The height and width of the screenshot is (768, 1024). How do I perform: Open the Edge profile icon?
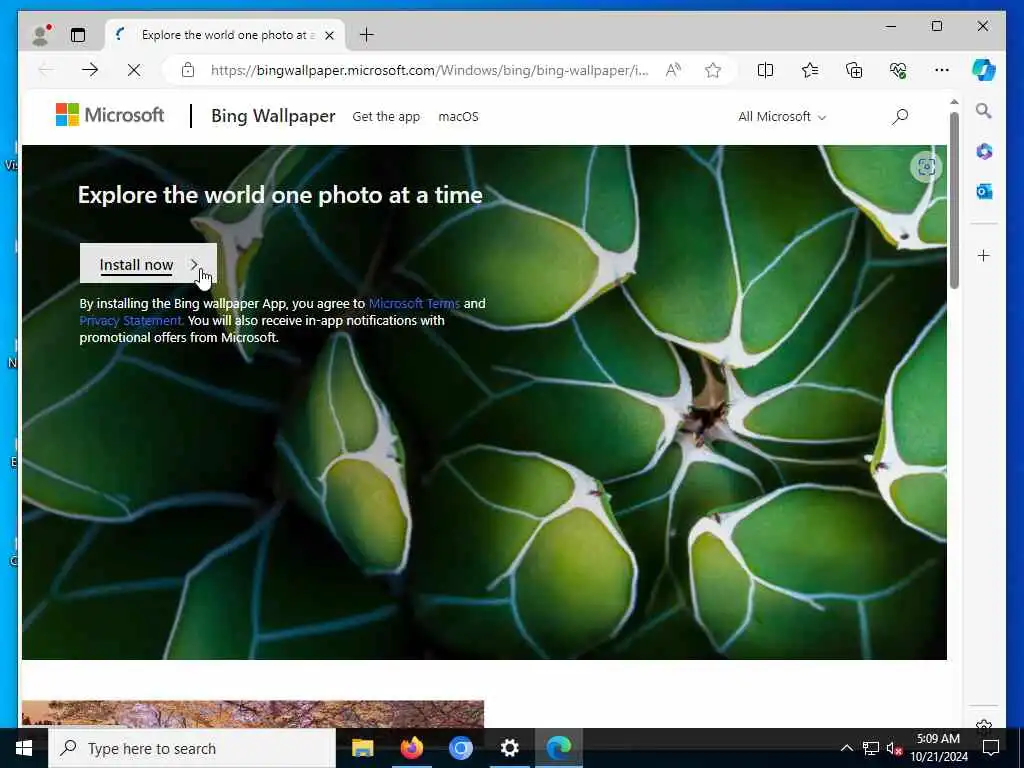coord(42,35)
